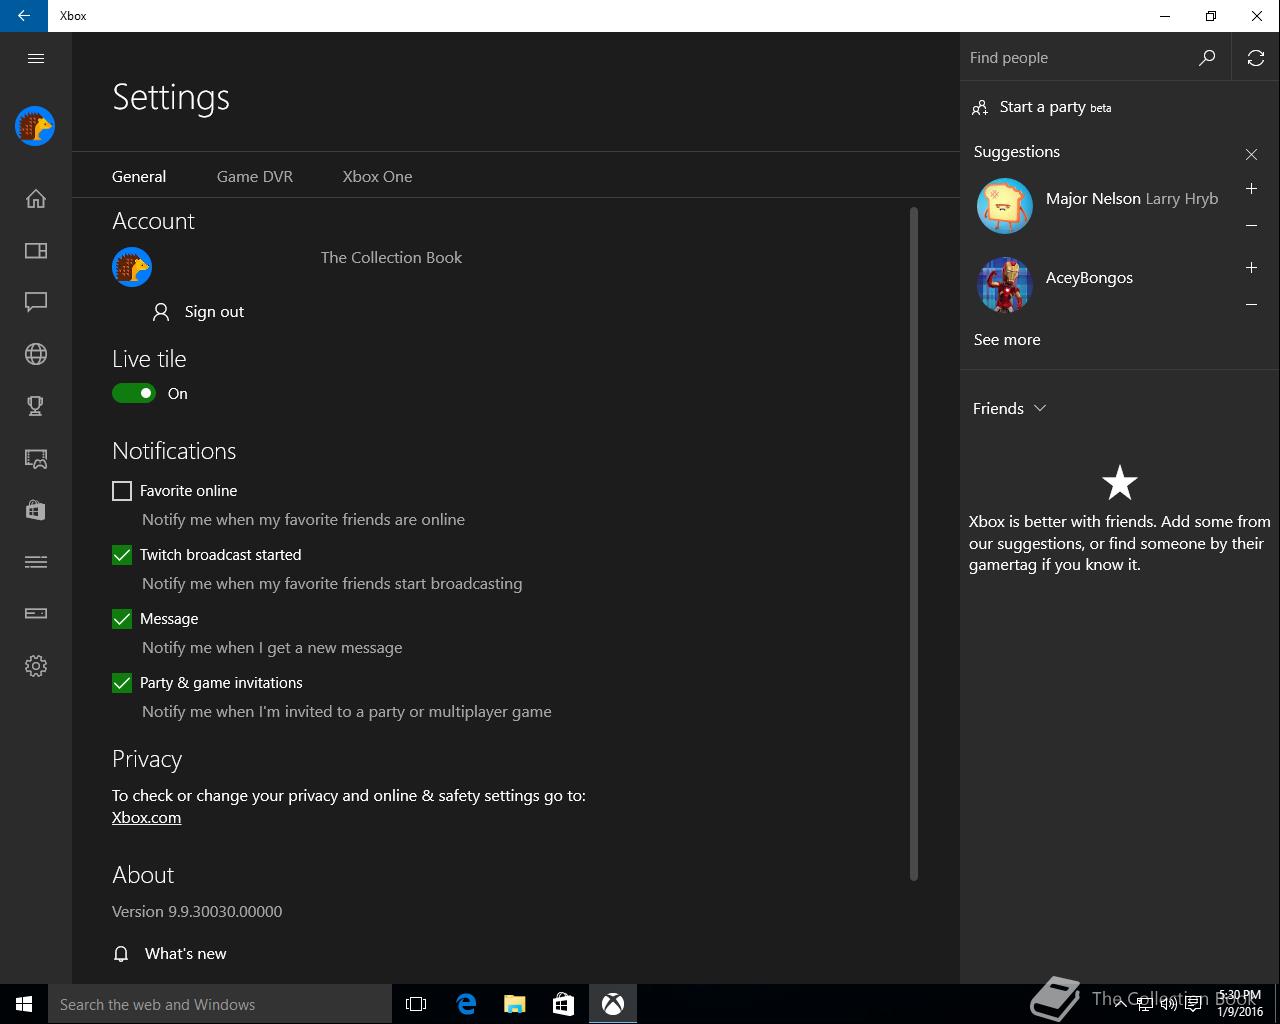Open Game DVR sidebar icon

point(36,458)
